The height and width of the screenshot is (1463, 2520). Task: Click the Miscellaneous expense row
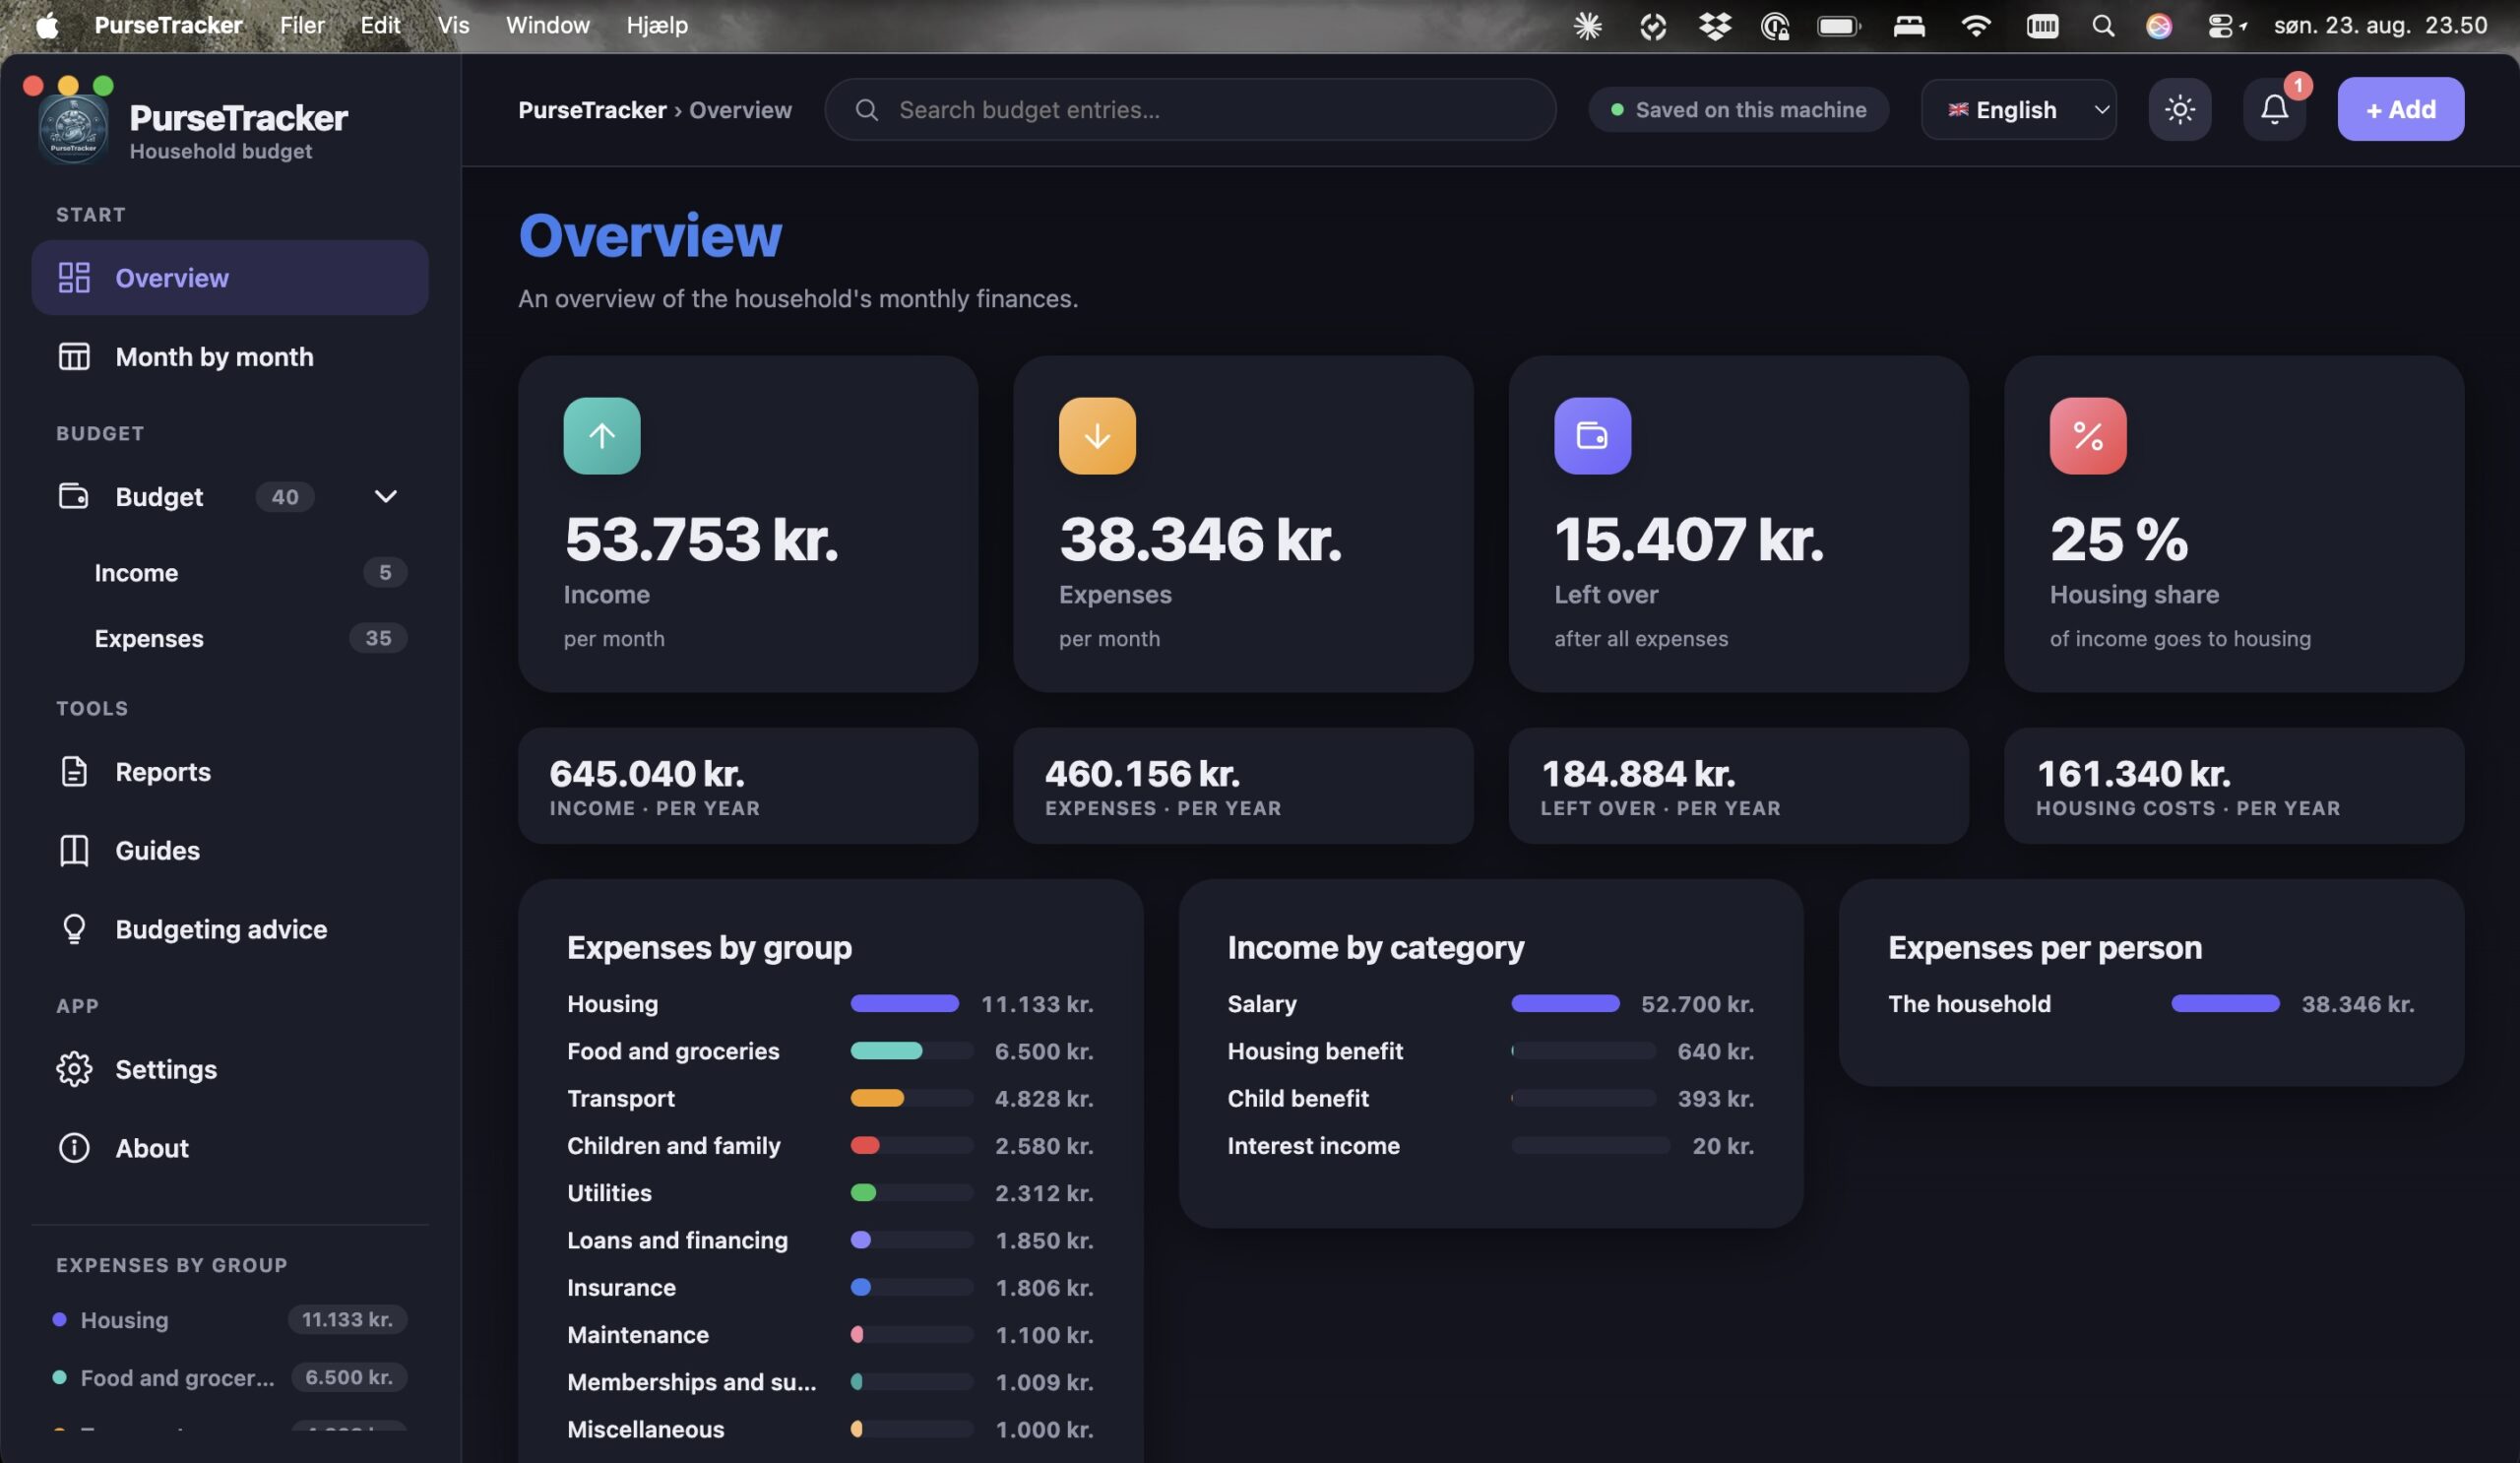pos(830,1429)
